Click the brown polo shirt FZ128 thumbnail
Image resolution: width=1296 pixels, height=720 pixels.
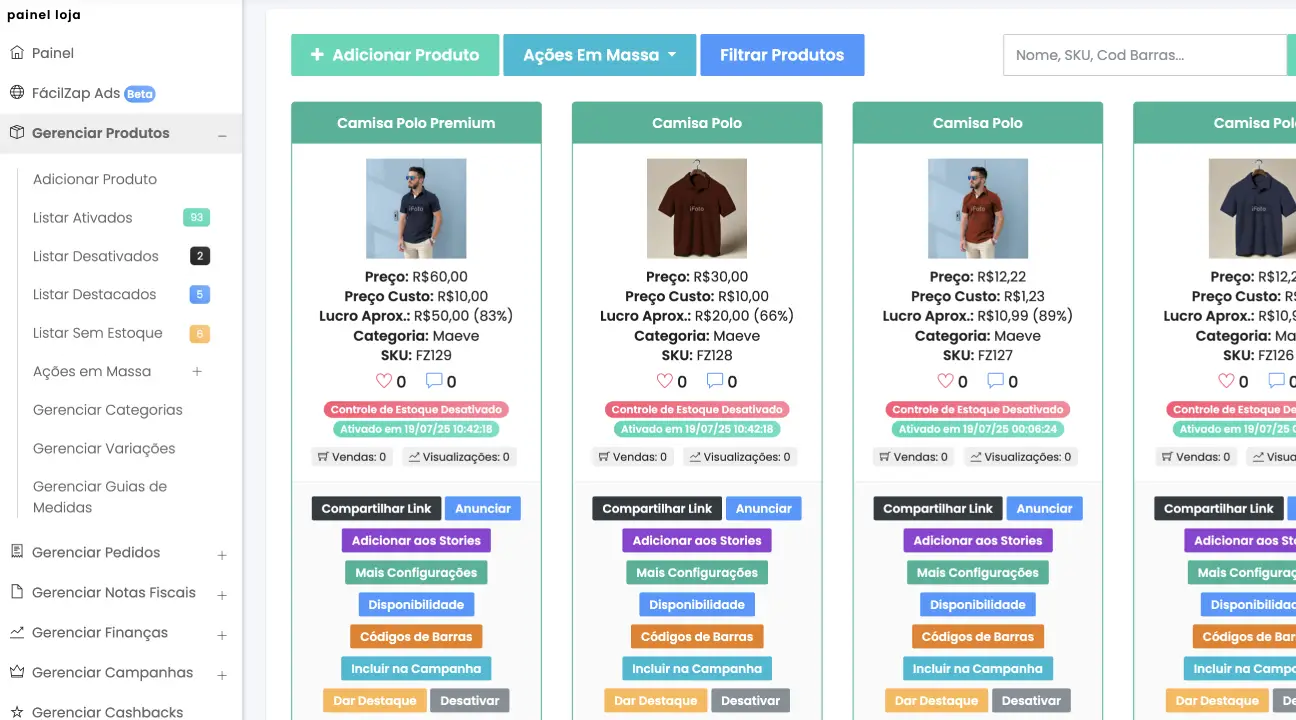click(x=697, y=209)
